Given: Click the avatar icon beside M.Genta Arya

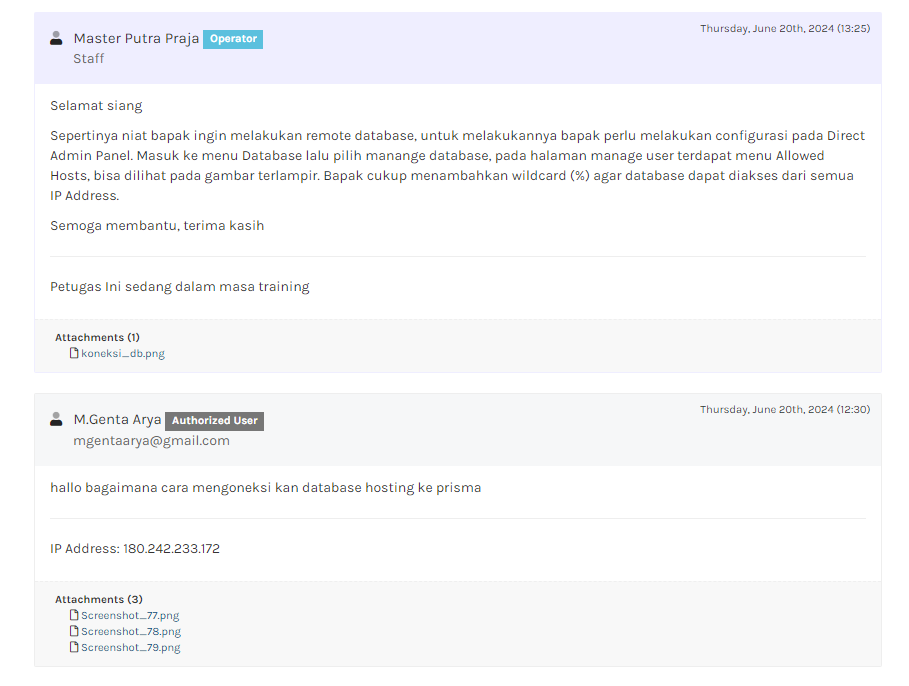Looking at the screenshot, I should pos(56,419).
